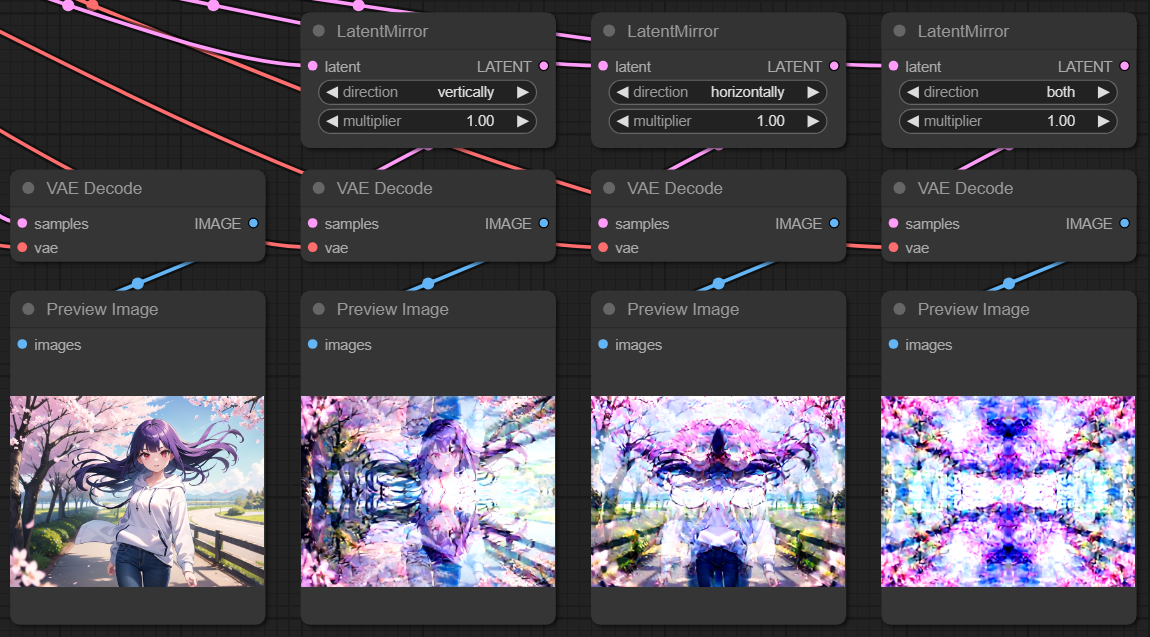Click latent input socket on 'both' LatentMirror

tap(893, 66)
